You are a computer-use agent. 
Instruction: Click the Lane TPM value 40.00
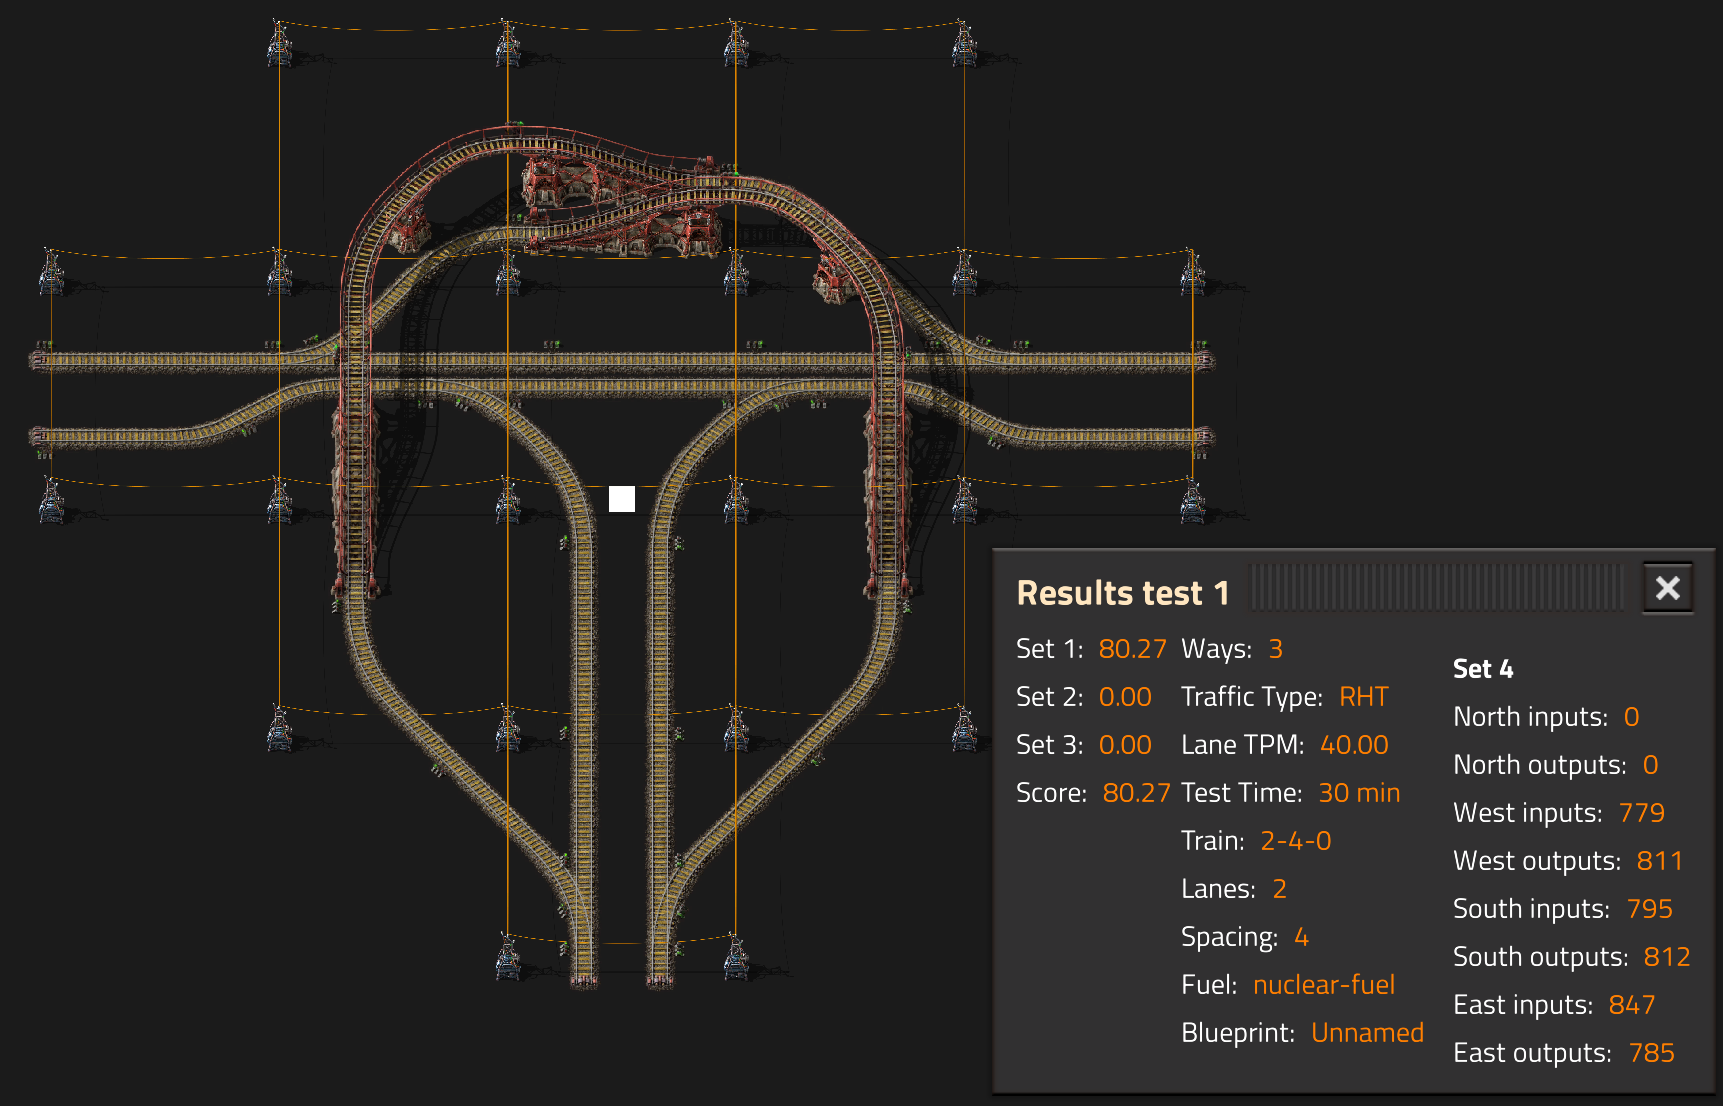1354,745
